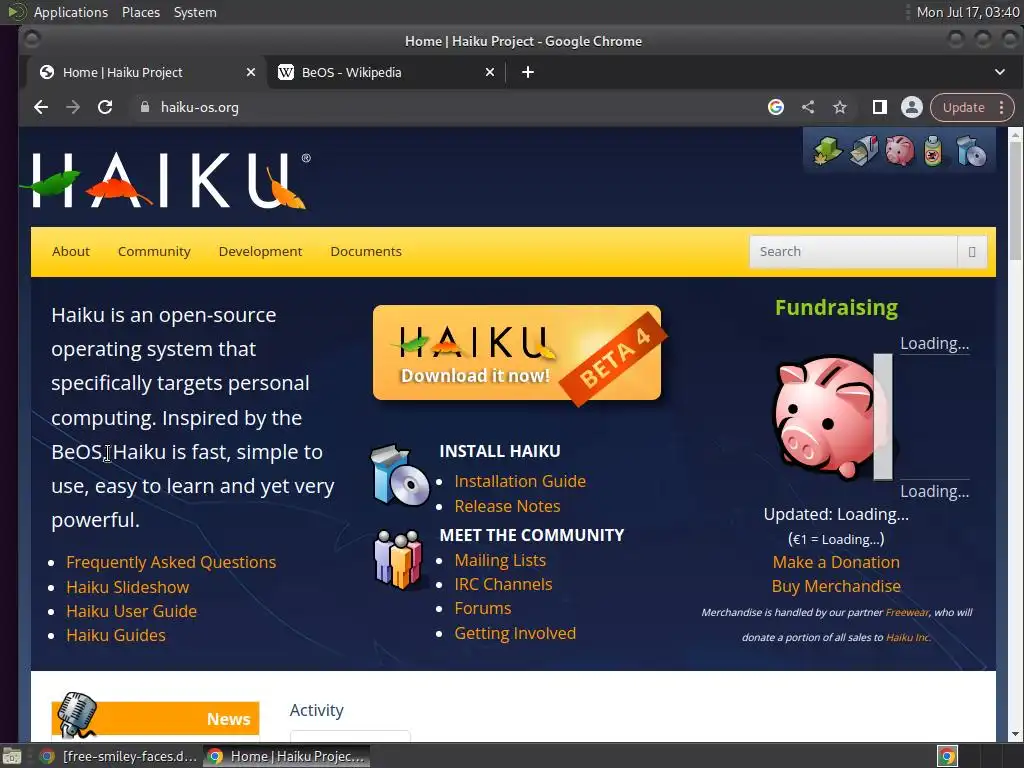Screen dimensions: 1024x768
Task: Switch to free-smiley-faces taskbar window
Action: tap(118, 756)
